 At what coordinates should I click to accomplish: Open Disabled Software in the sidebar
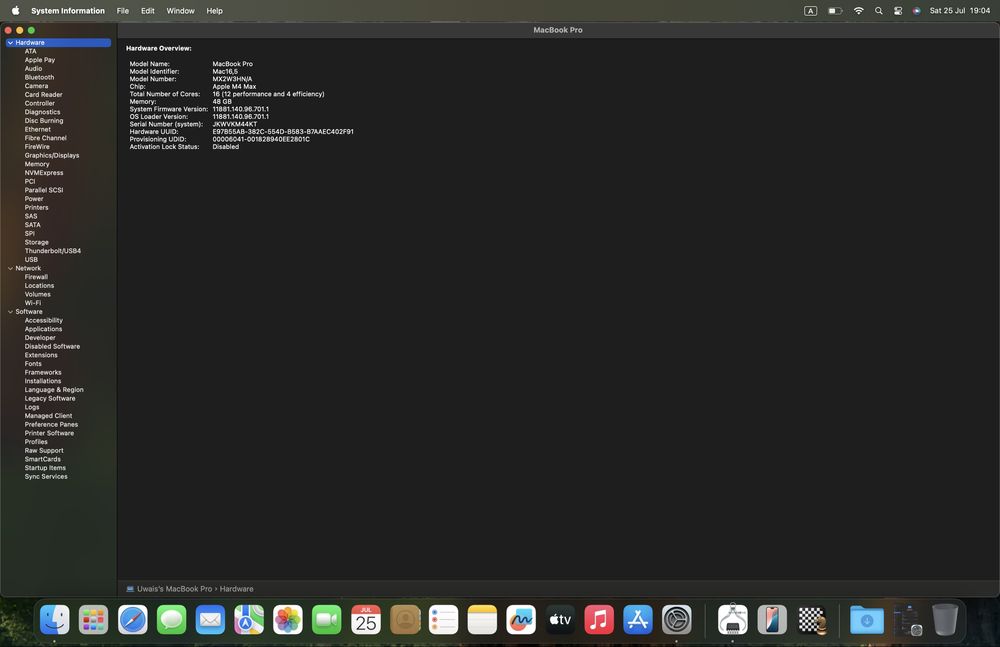(52, 346)
